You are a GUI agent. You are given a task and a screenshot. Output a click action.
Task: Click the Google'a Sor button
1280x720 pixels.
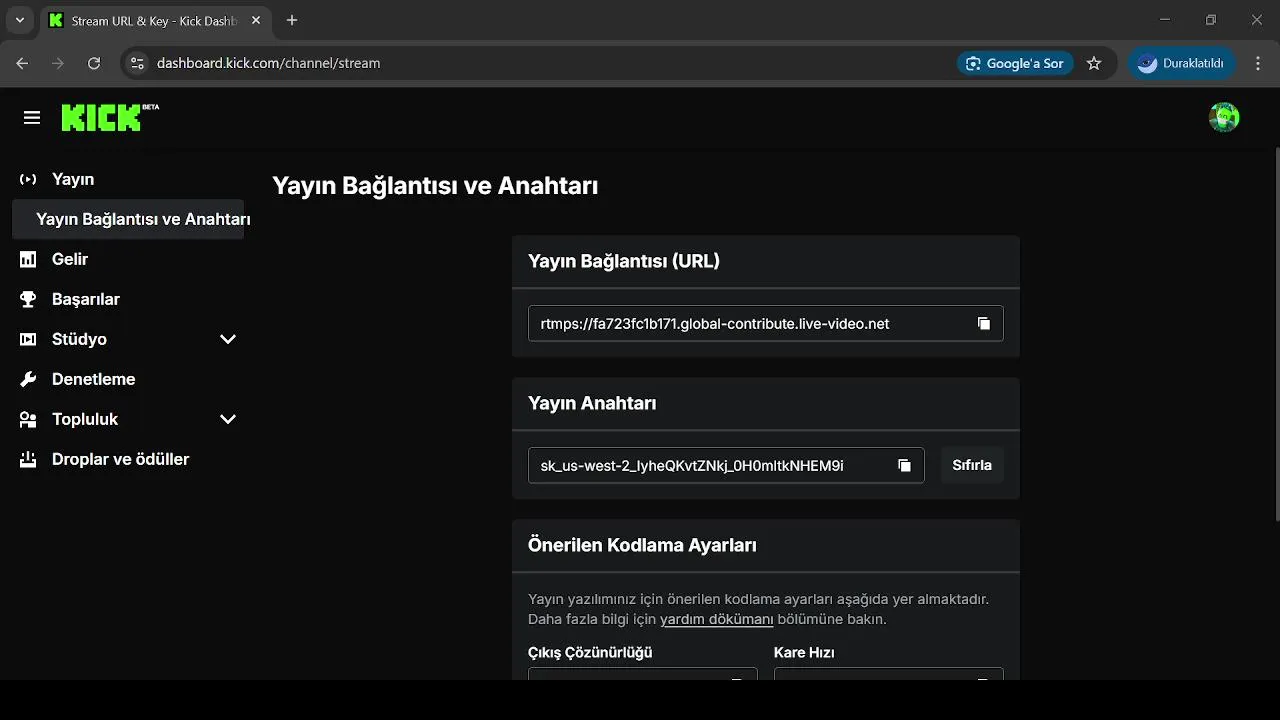coord(1015,63)
